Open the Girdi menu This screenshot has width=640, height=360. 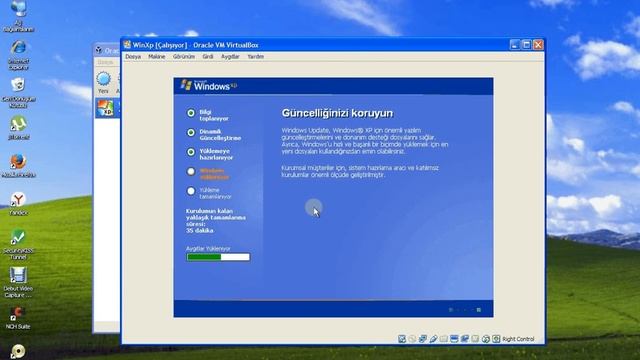pyautogui.click(x=208, y=56)
